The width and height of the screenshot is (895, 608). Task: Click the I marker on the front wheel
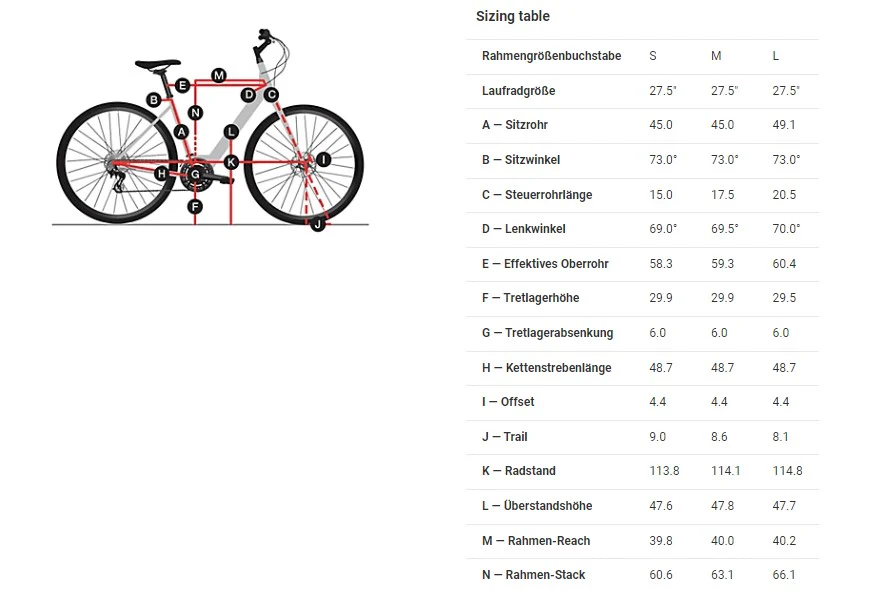(323, 160)
